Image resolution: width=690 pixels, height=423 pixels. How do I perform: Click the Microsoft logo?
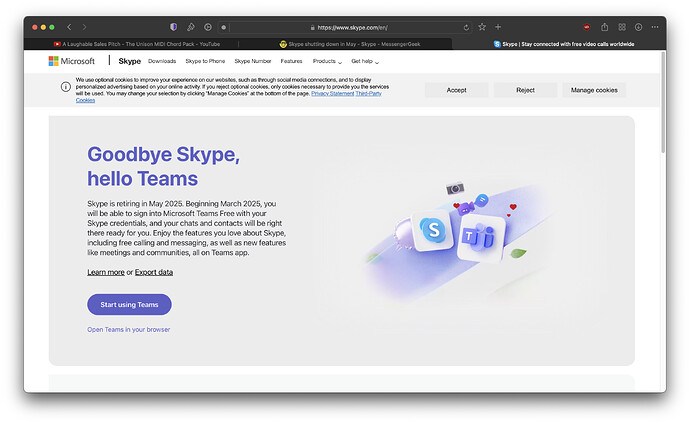pos(71,61)
